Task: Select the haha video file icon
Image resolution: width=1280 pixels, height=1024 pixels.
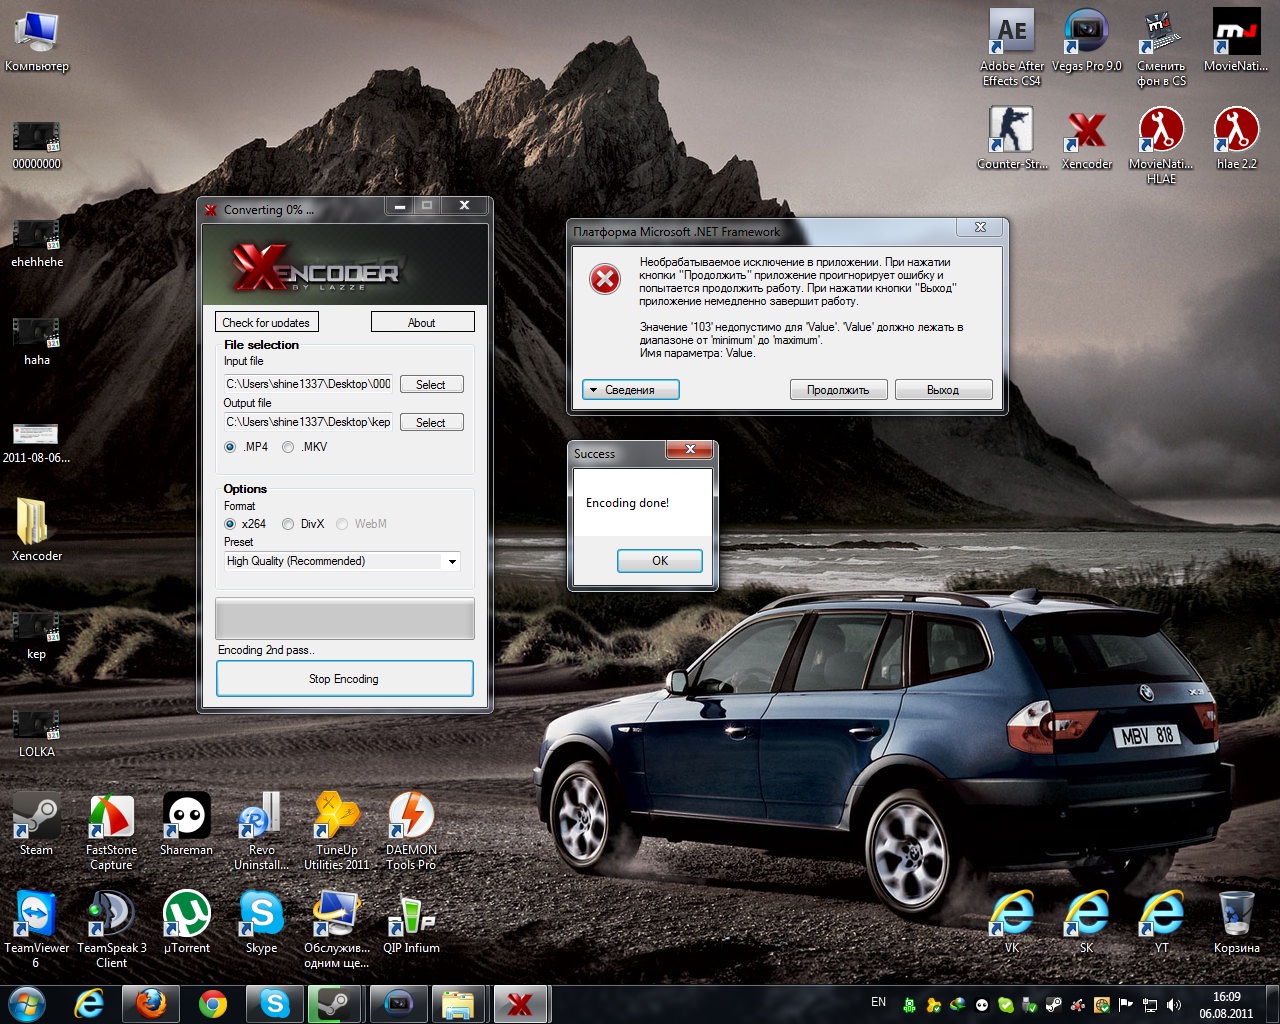Action: coord(36,341)
